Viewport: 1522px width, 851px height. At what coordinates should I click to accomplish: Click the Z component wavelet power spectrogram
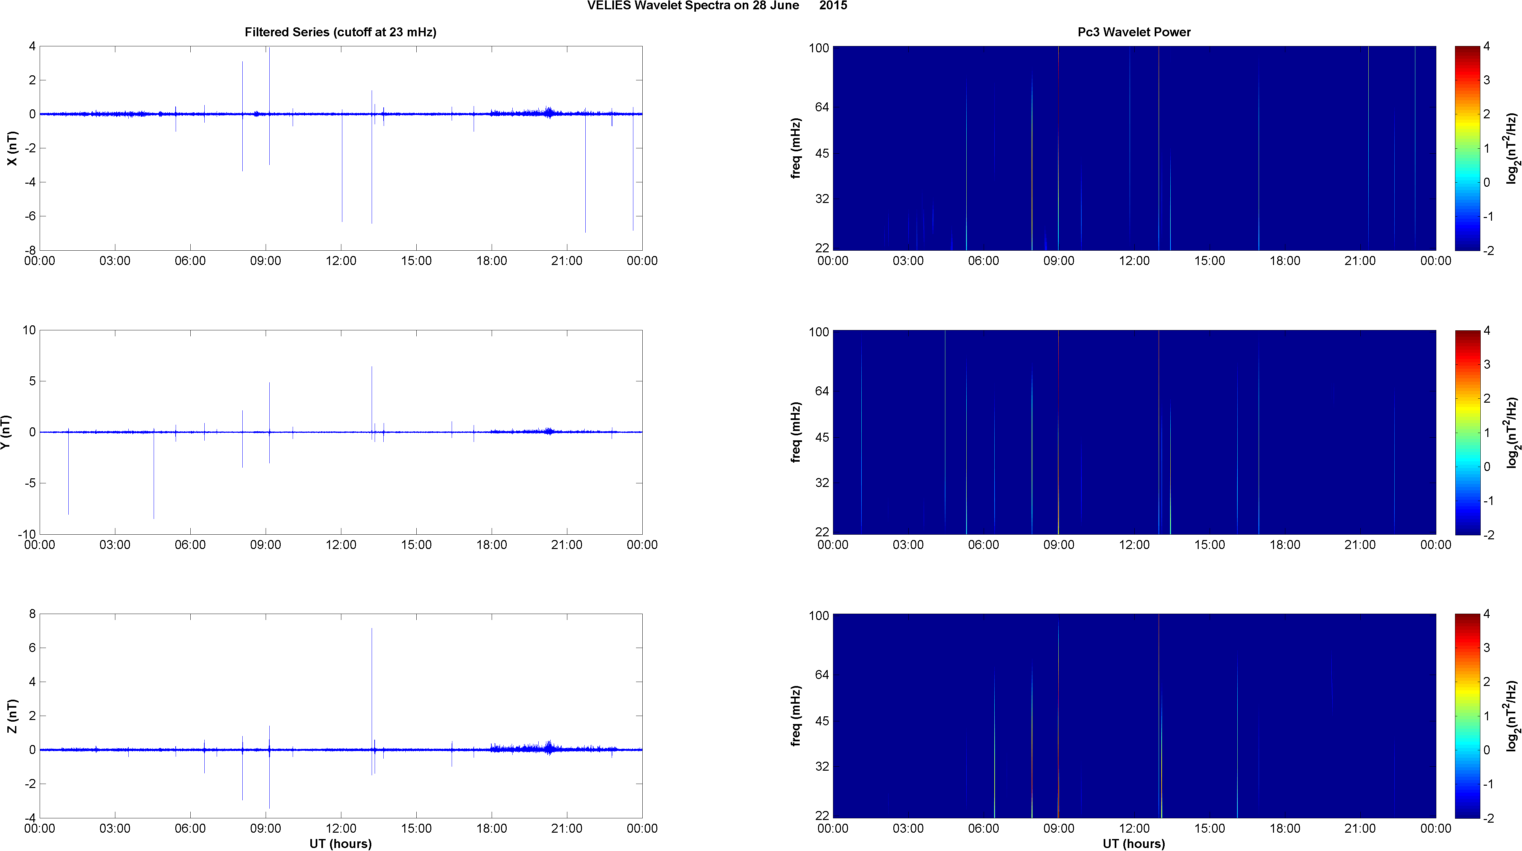coord(1134,716)
